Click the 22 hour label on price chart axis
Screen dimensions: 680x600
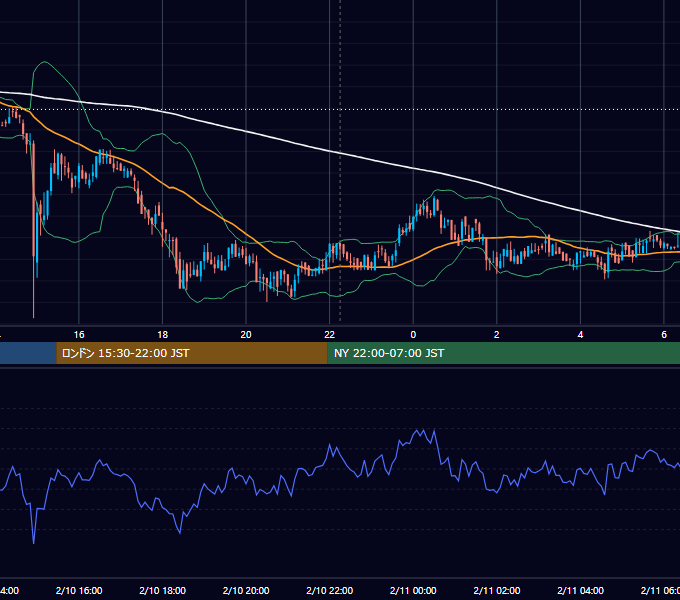pos(330,335)
